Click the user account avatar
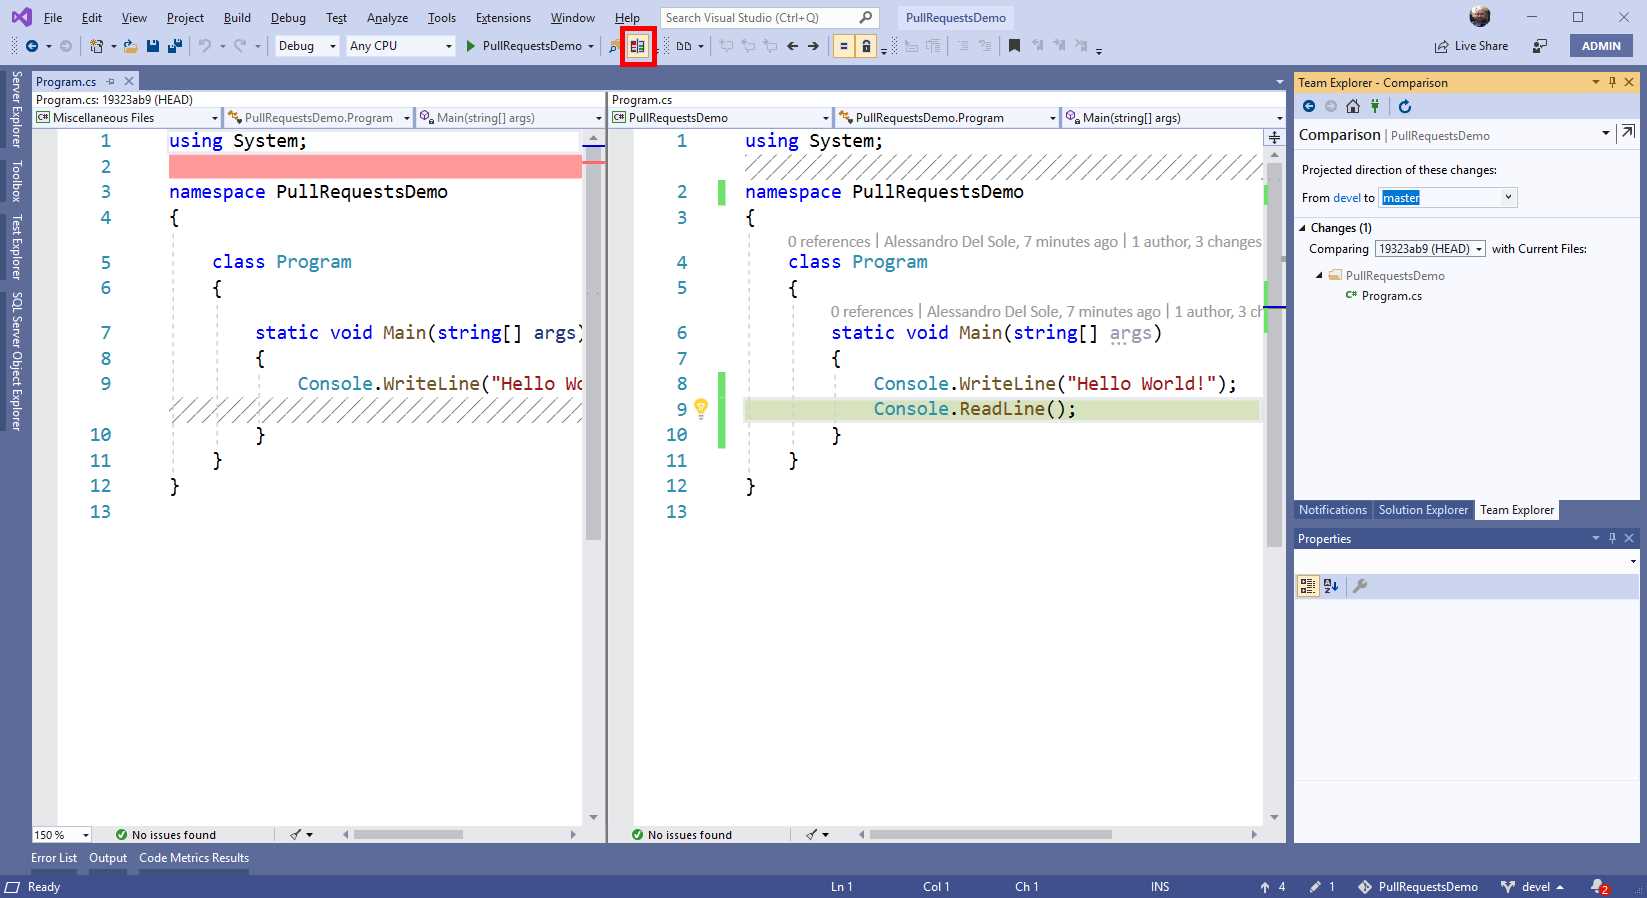1647x898 pixels. click(x=1480, y=16)
